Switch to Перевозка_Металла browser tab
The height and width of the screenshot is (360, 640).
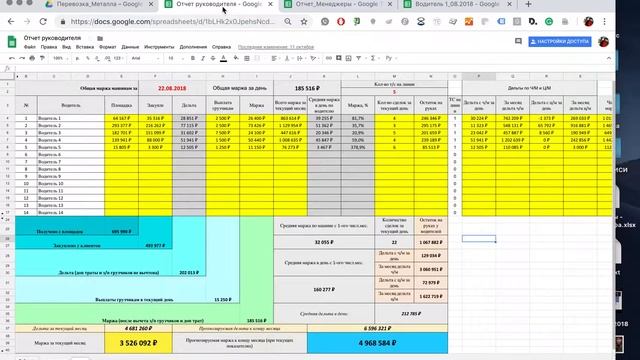click(99, 4)
